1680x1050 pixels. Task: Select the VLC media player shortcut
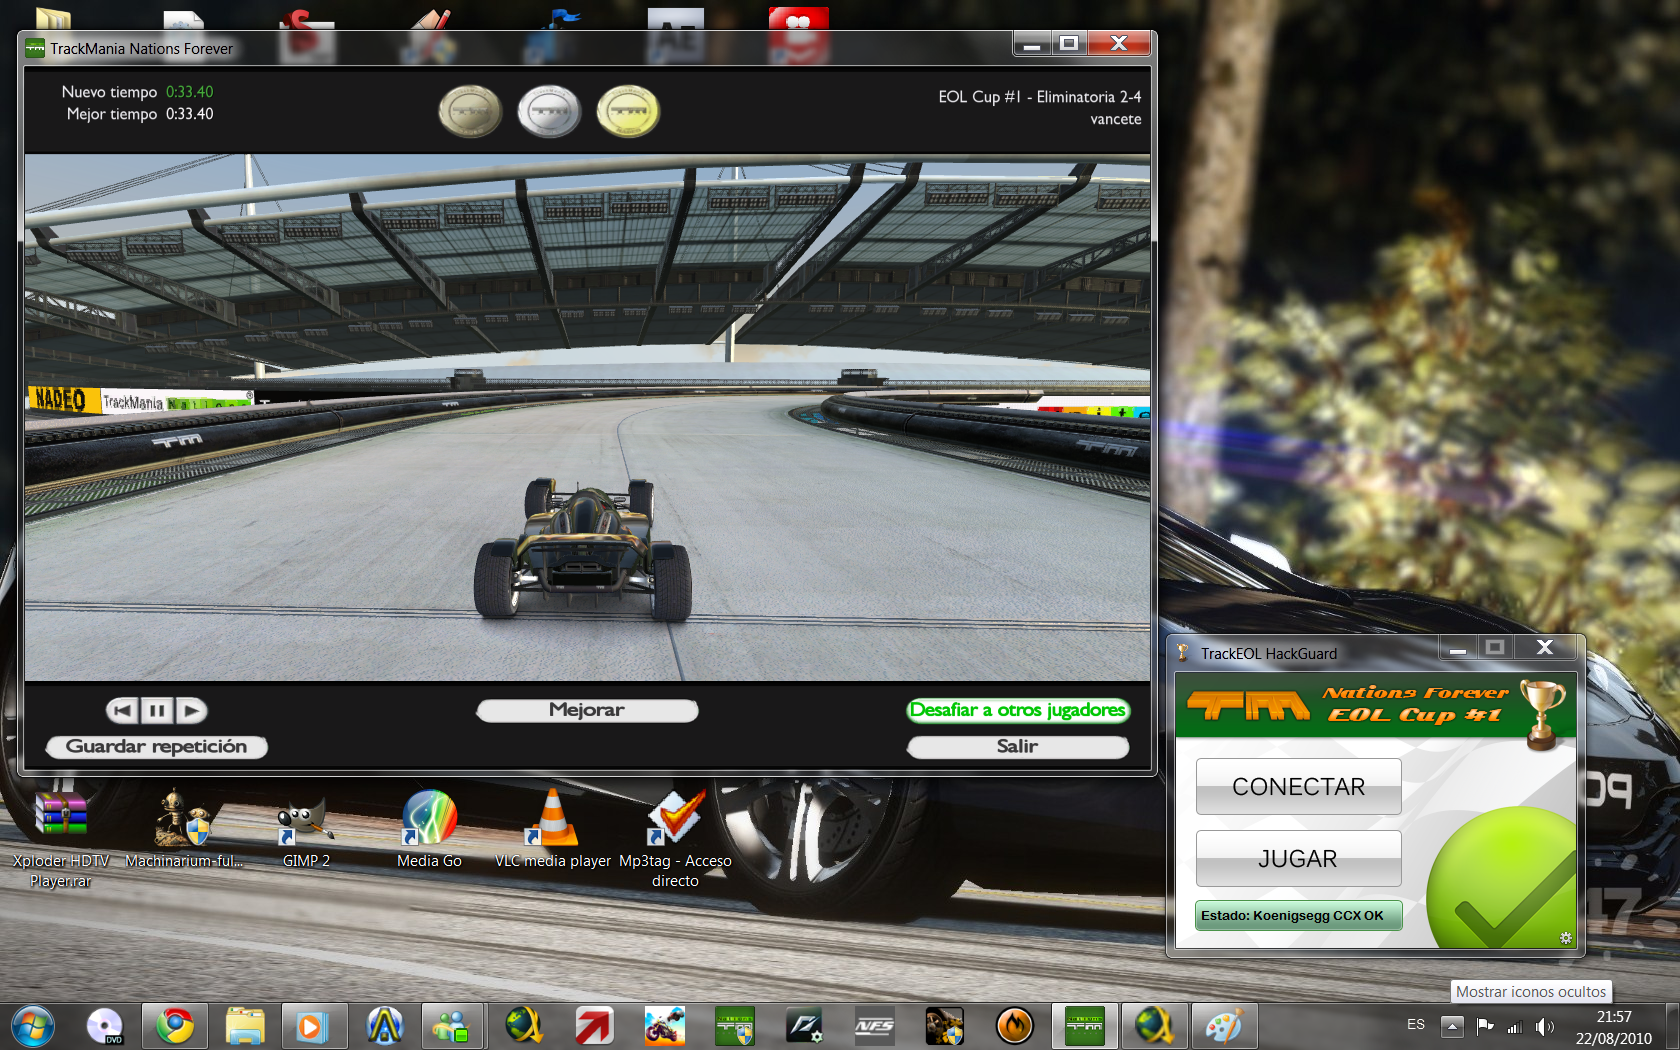coord(552,830)
